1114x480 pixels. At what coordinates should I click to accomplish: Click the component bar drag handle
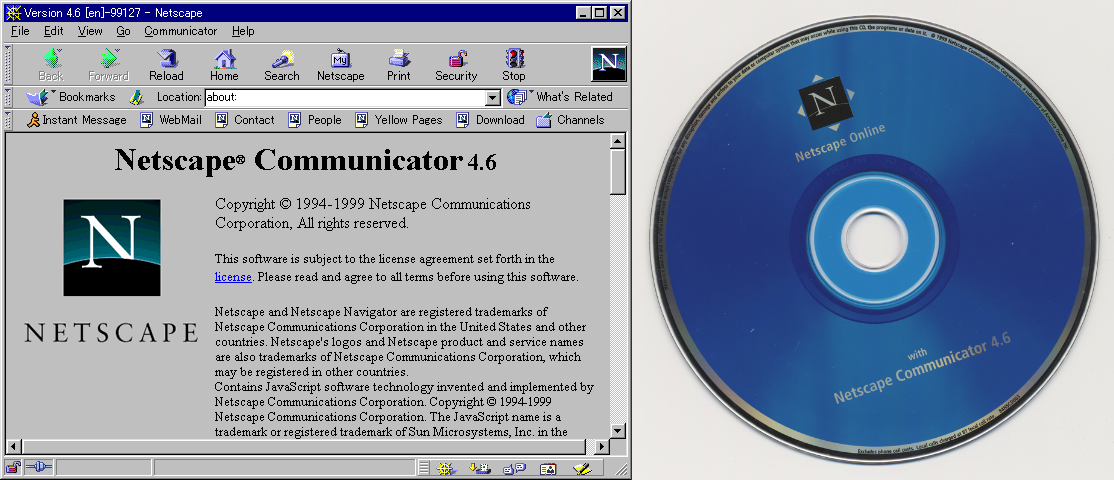click(423, 469)
